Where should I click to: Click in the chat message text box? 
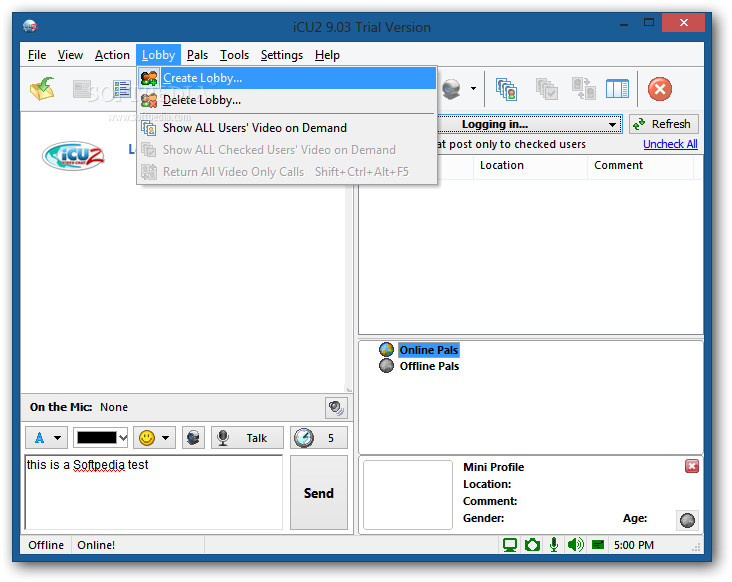click(x=154, y=492)
